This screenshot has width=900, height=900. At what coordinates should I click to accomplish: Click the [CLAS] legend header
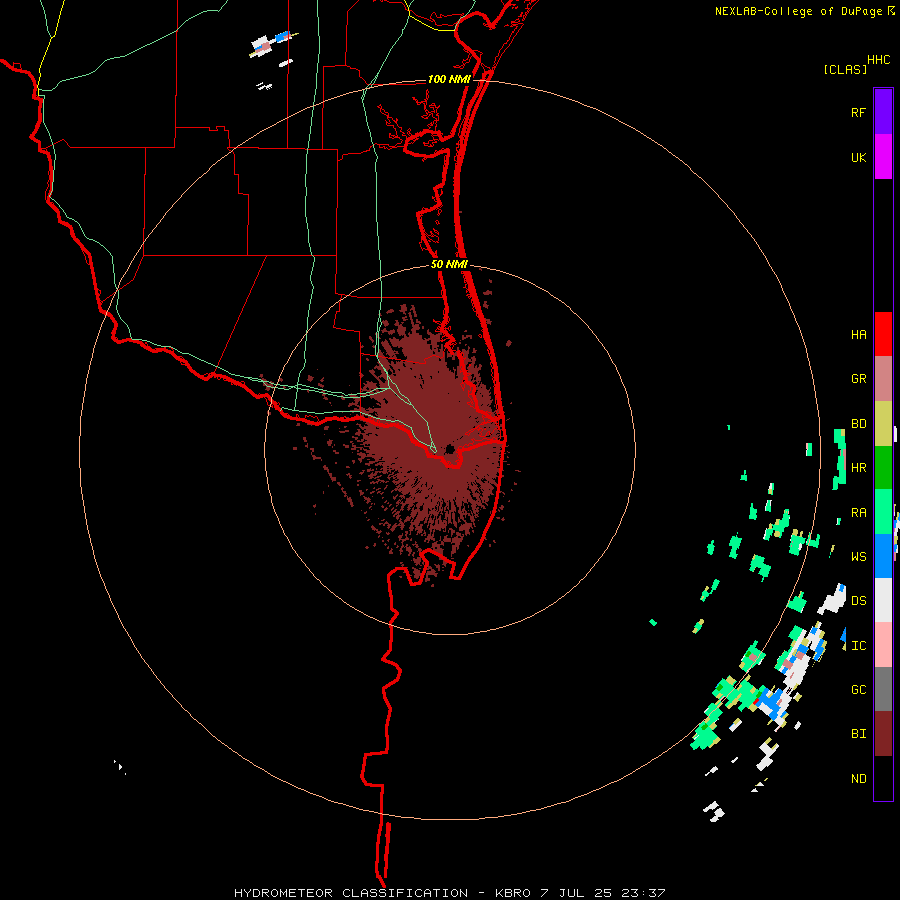click(845, 69)
